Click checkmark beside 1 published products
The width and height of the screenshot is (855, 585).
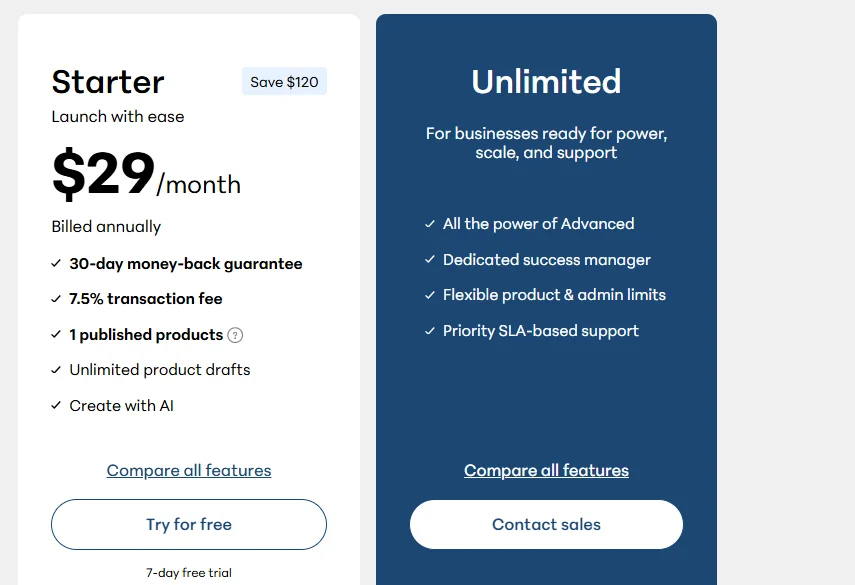[x=56, y=335]
